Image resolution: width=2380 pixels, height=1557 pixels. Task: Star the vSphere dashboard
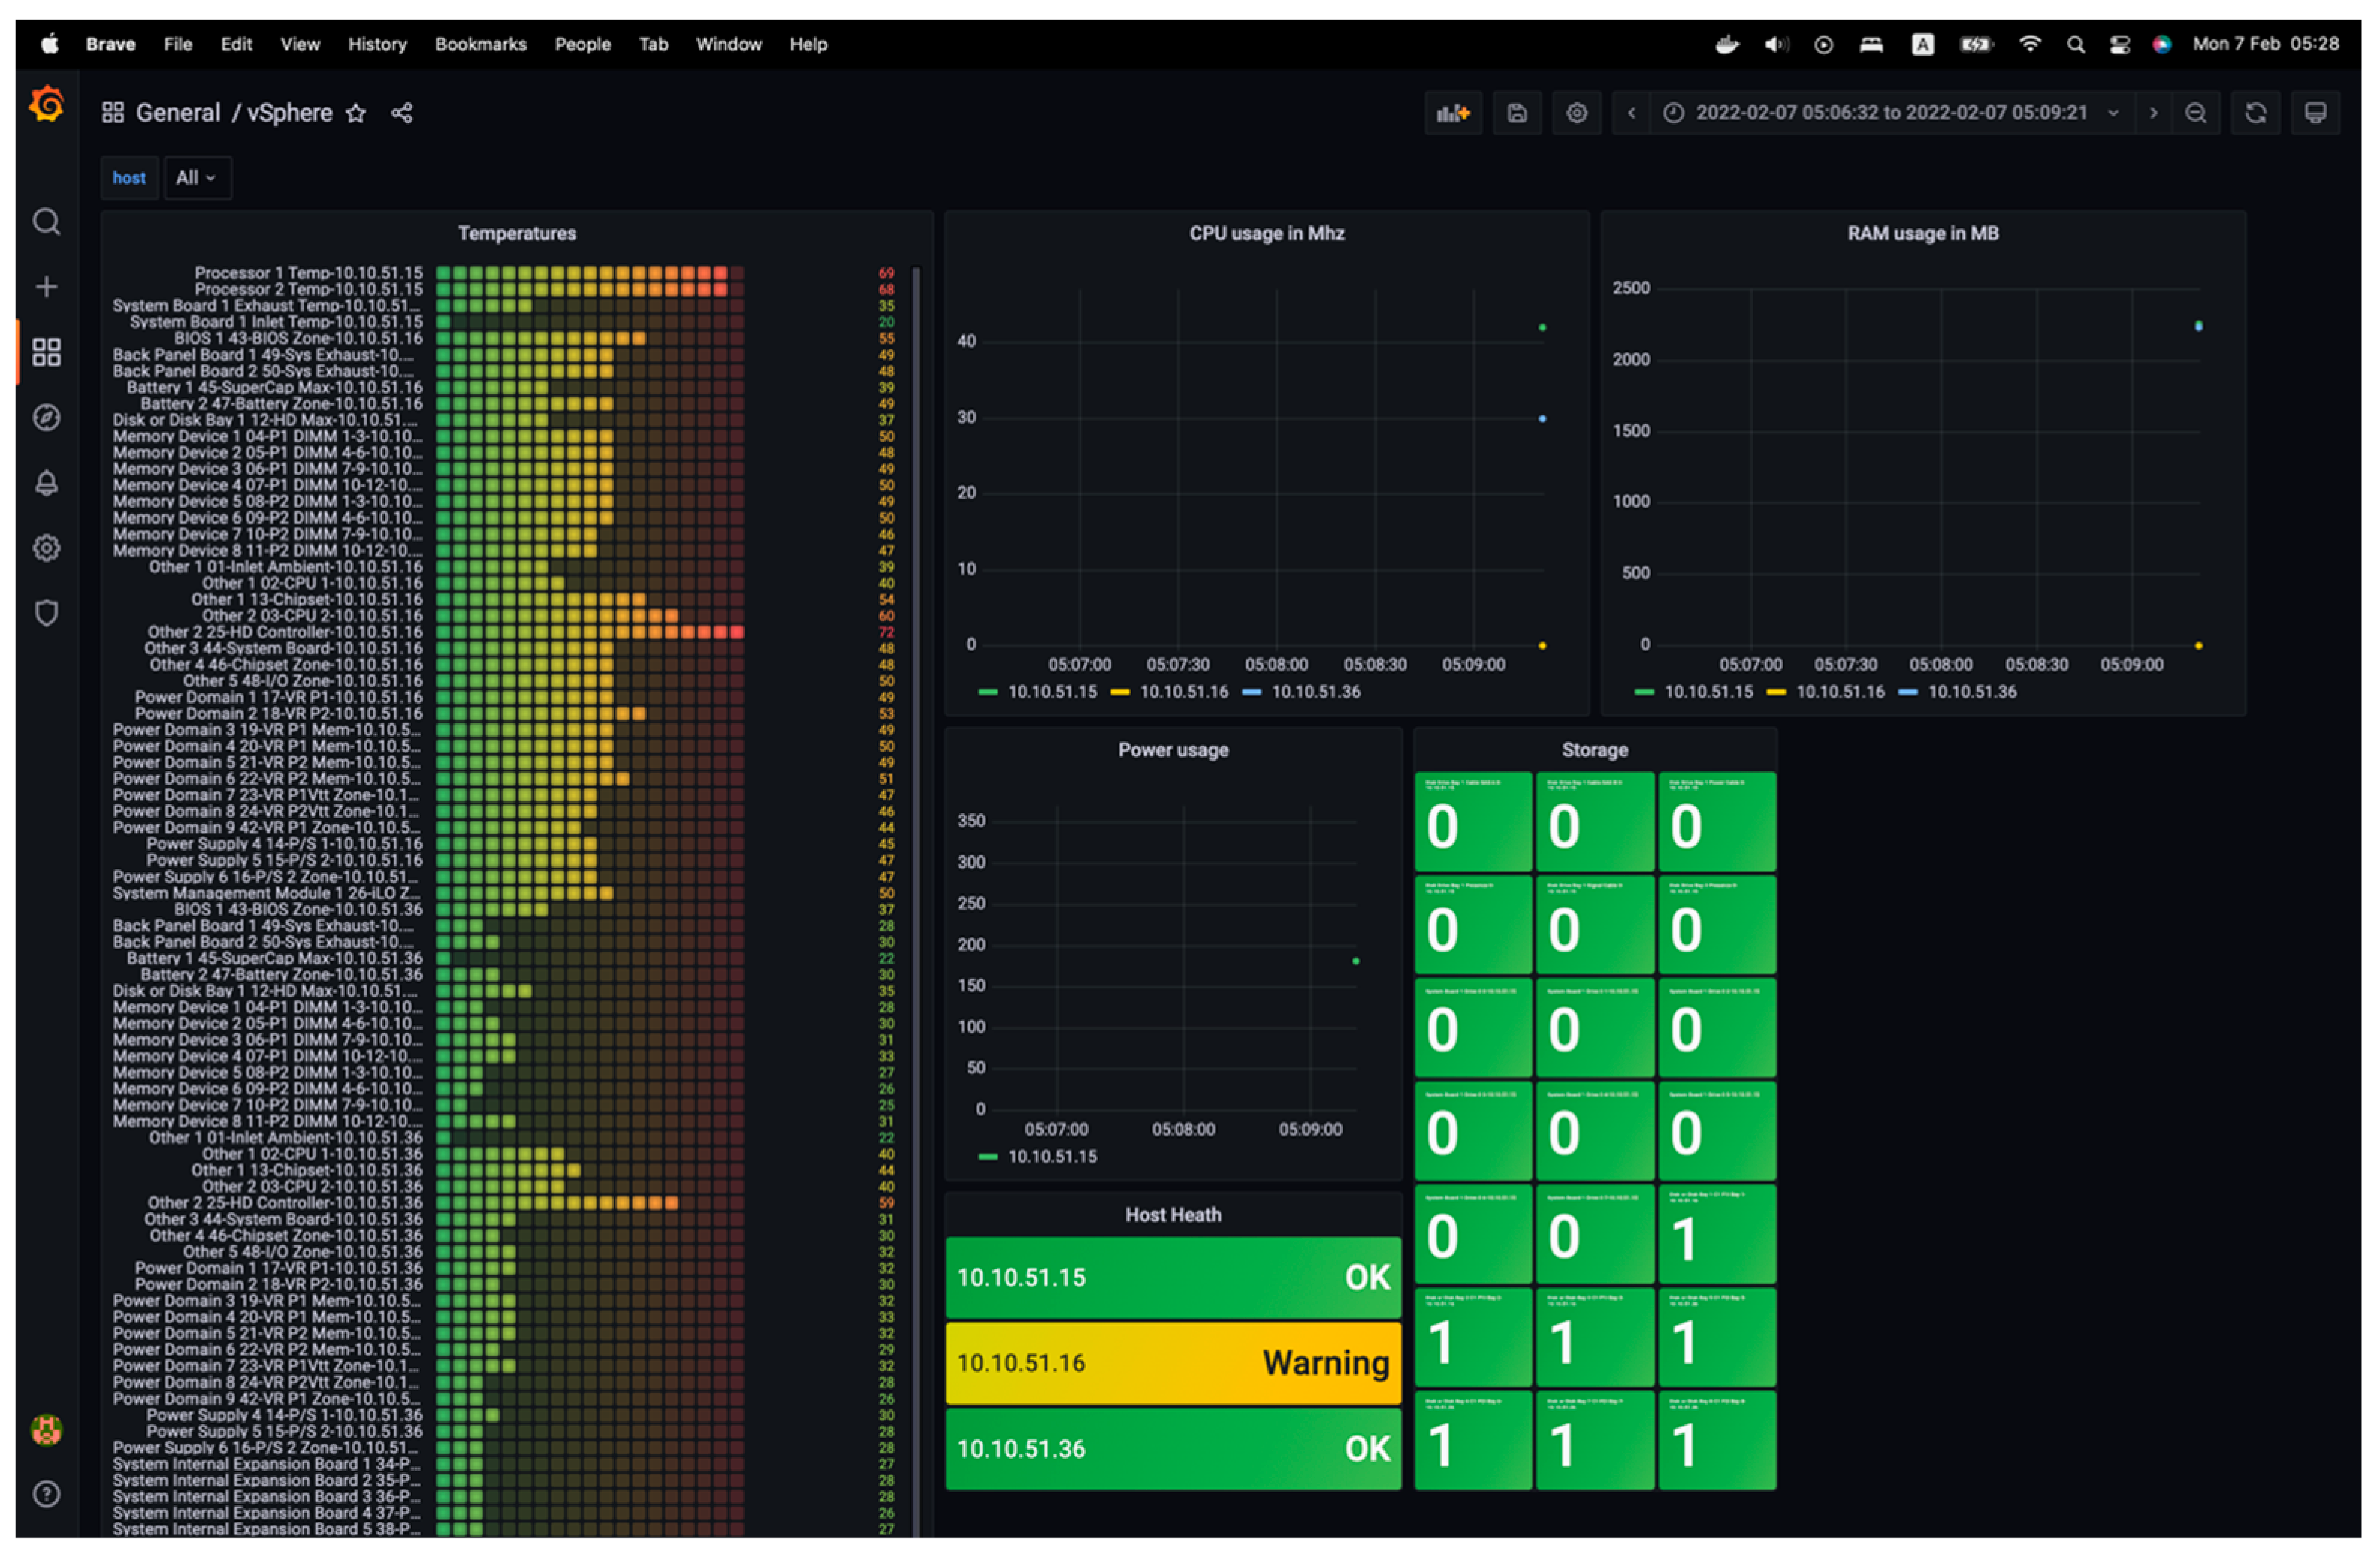(355, 113)
